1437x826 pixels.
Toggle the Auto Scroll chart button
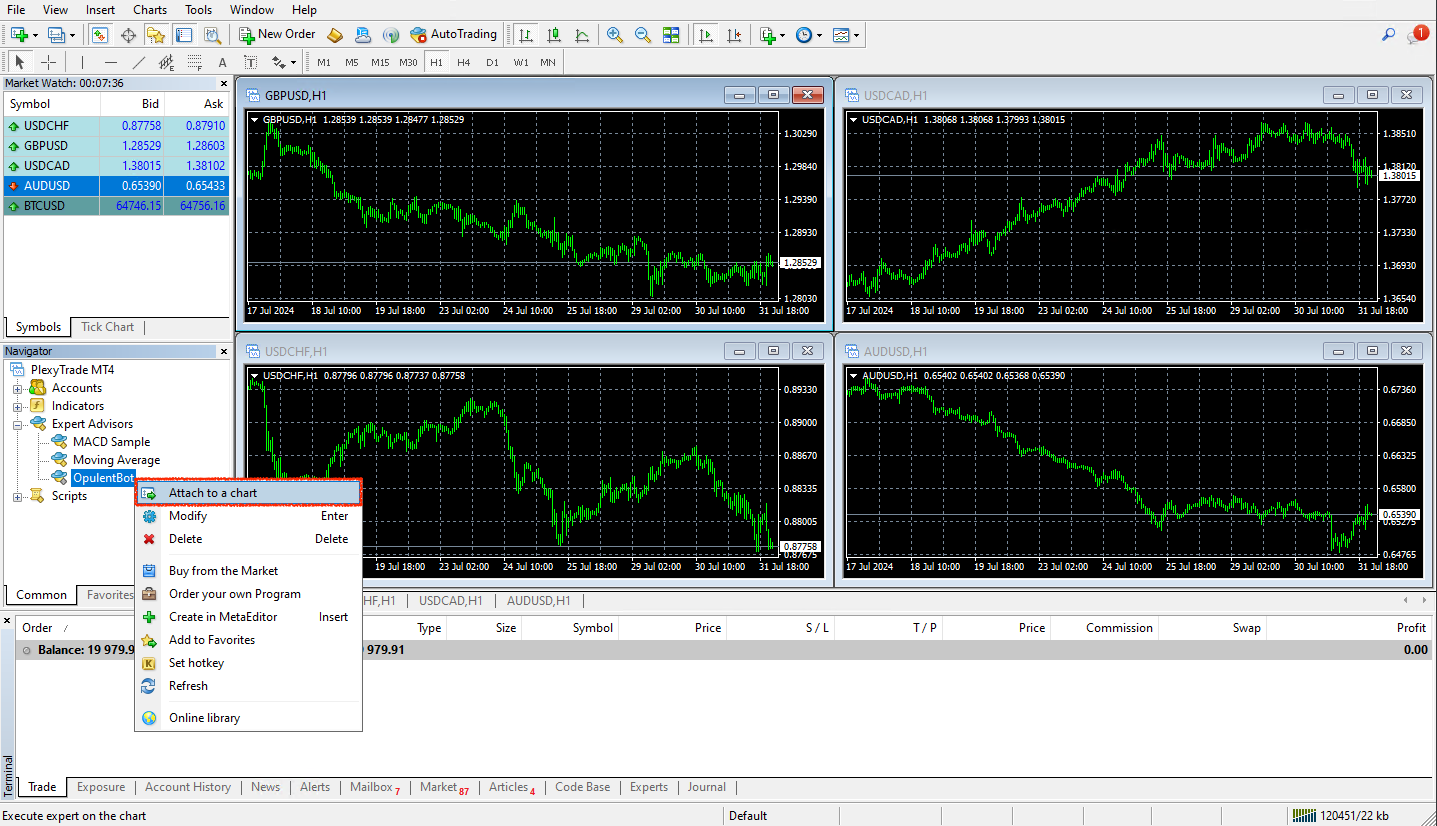pos(706,35)
